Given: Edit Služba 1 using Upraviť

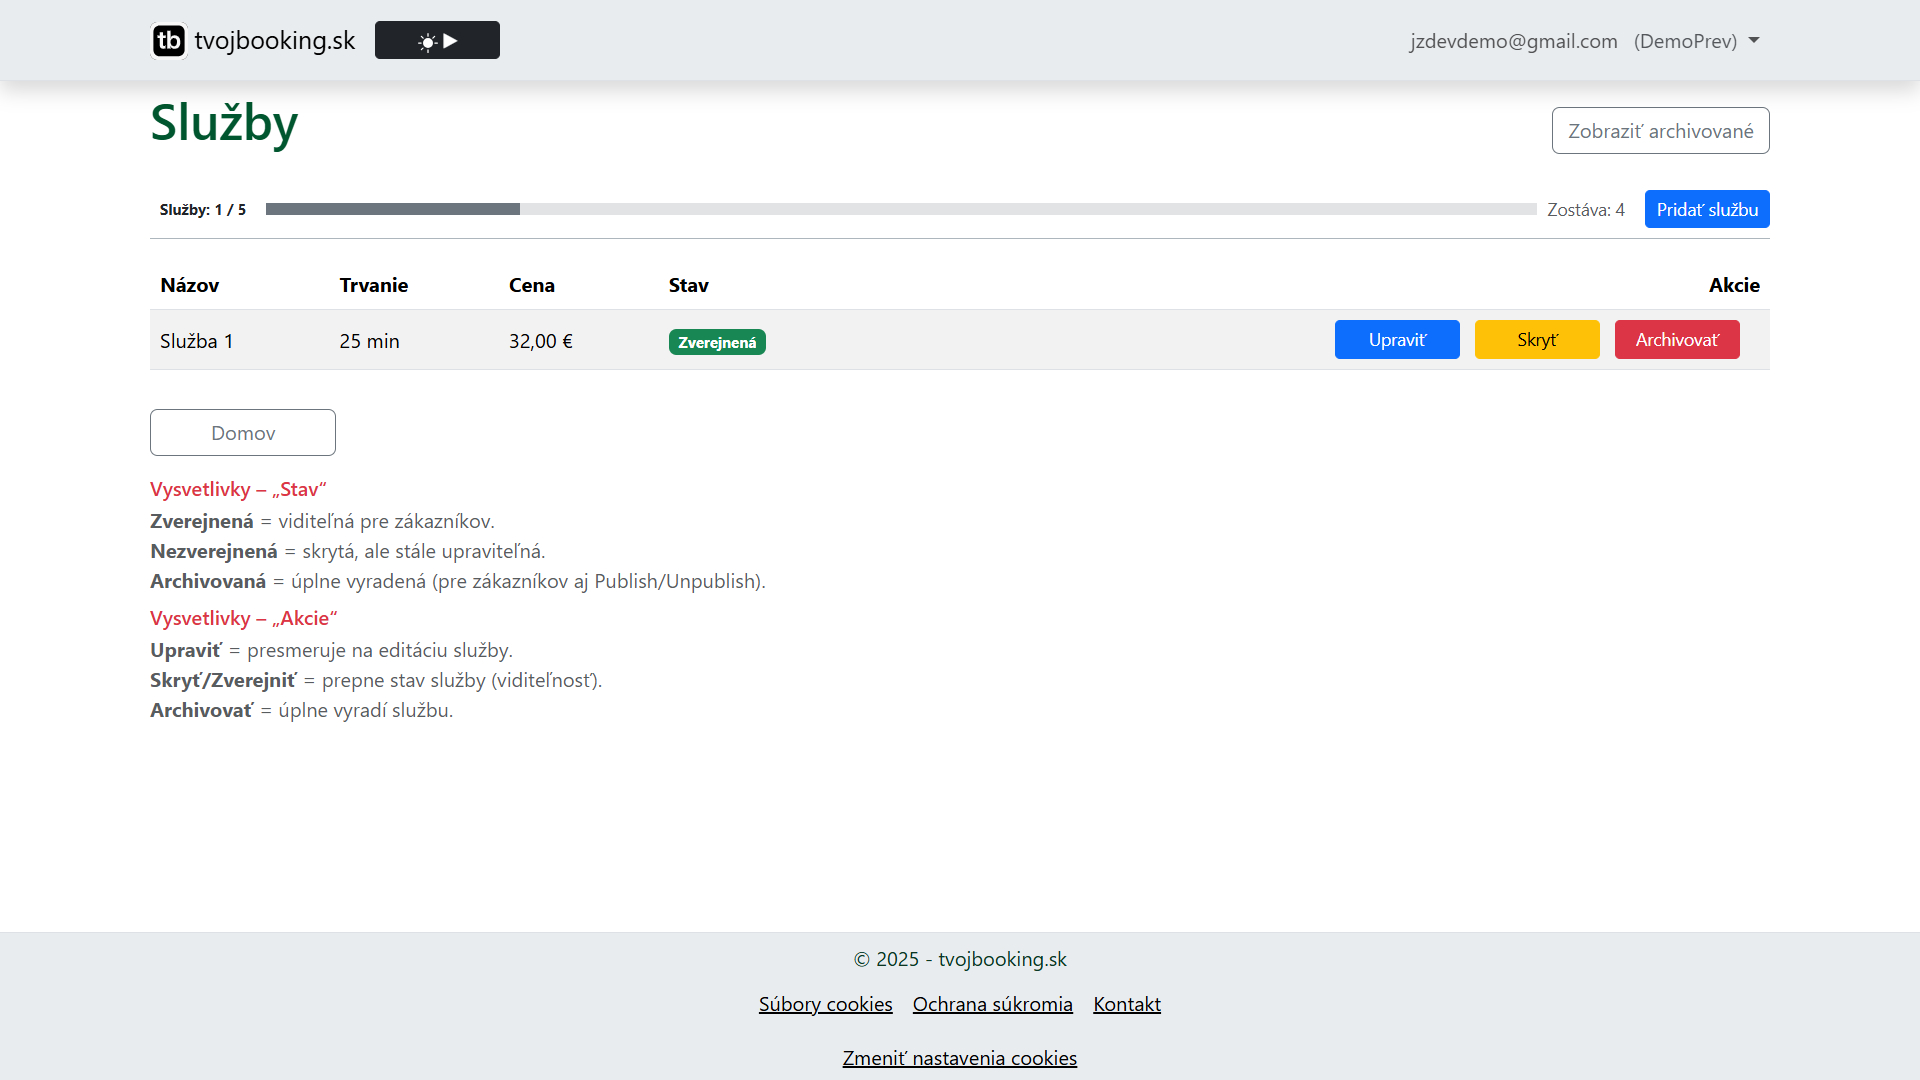Looking at the screenshot, I should [x=1396, y=340].
